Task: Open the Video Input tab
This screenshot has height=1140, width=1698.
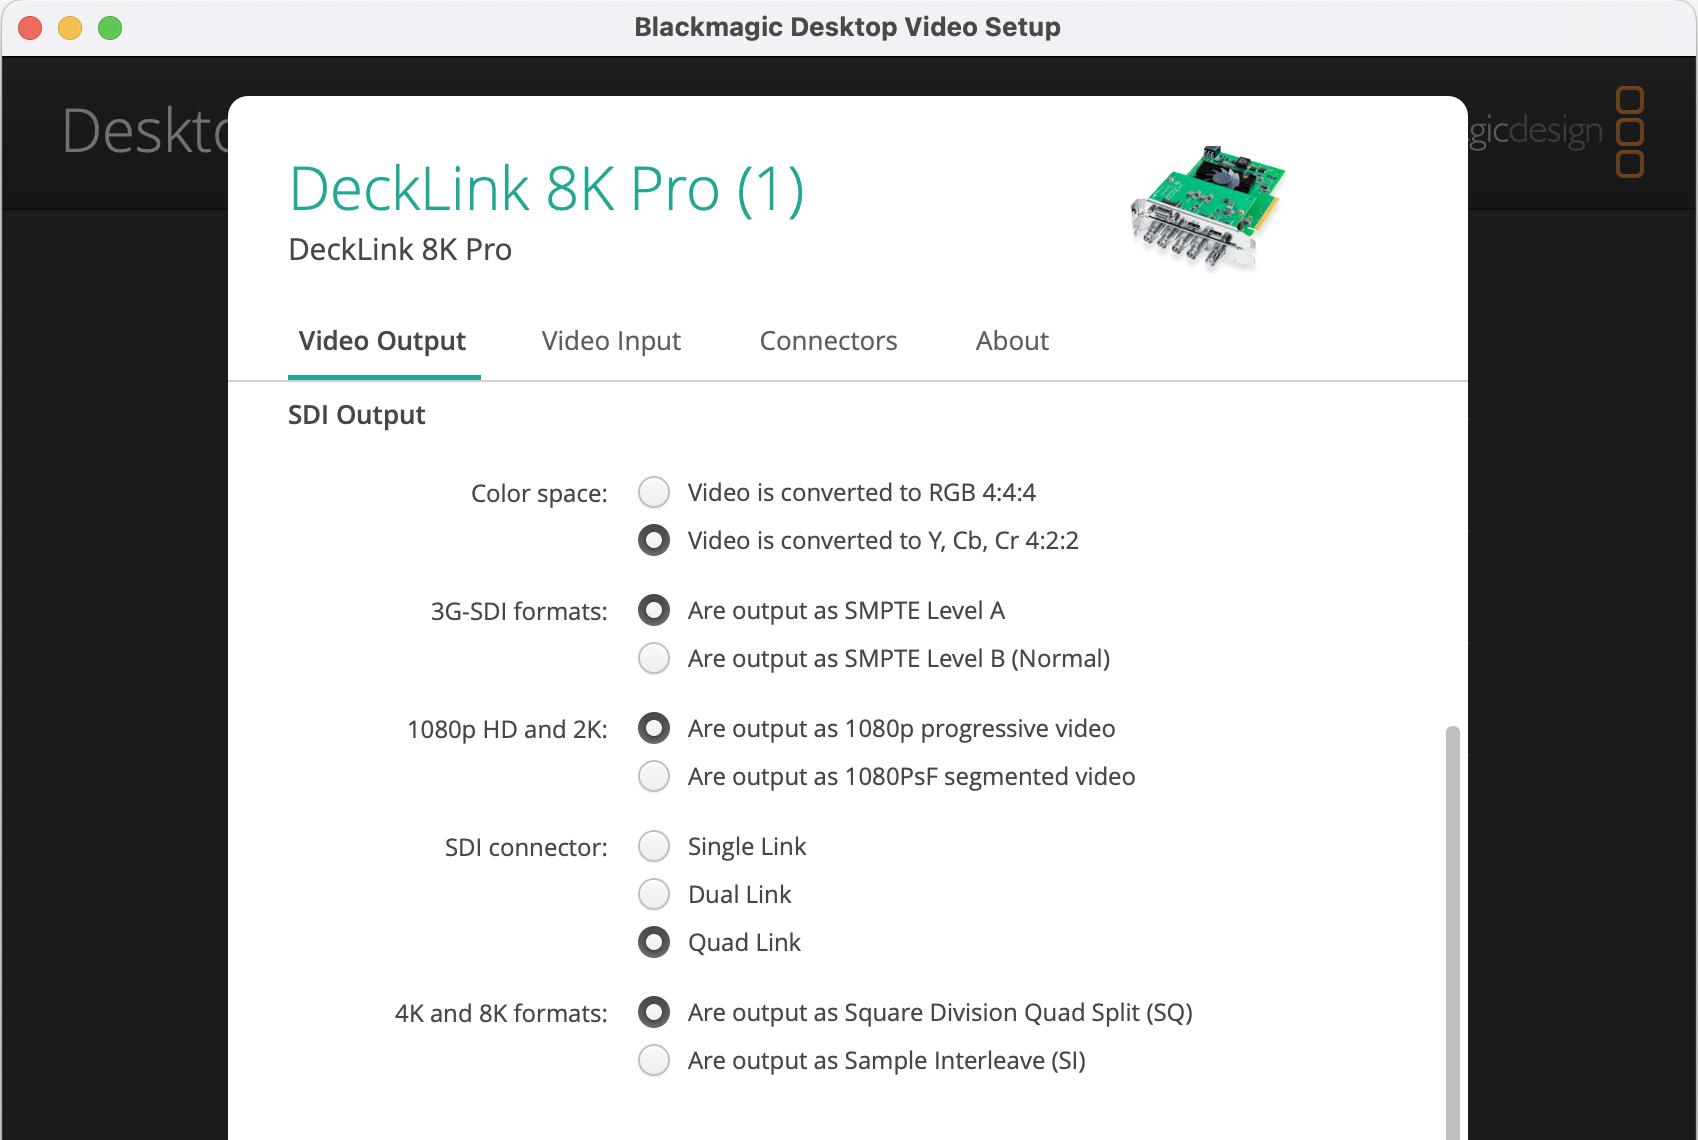Action: 611,341
